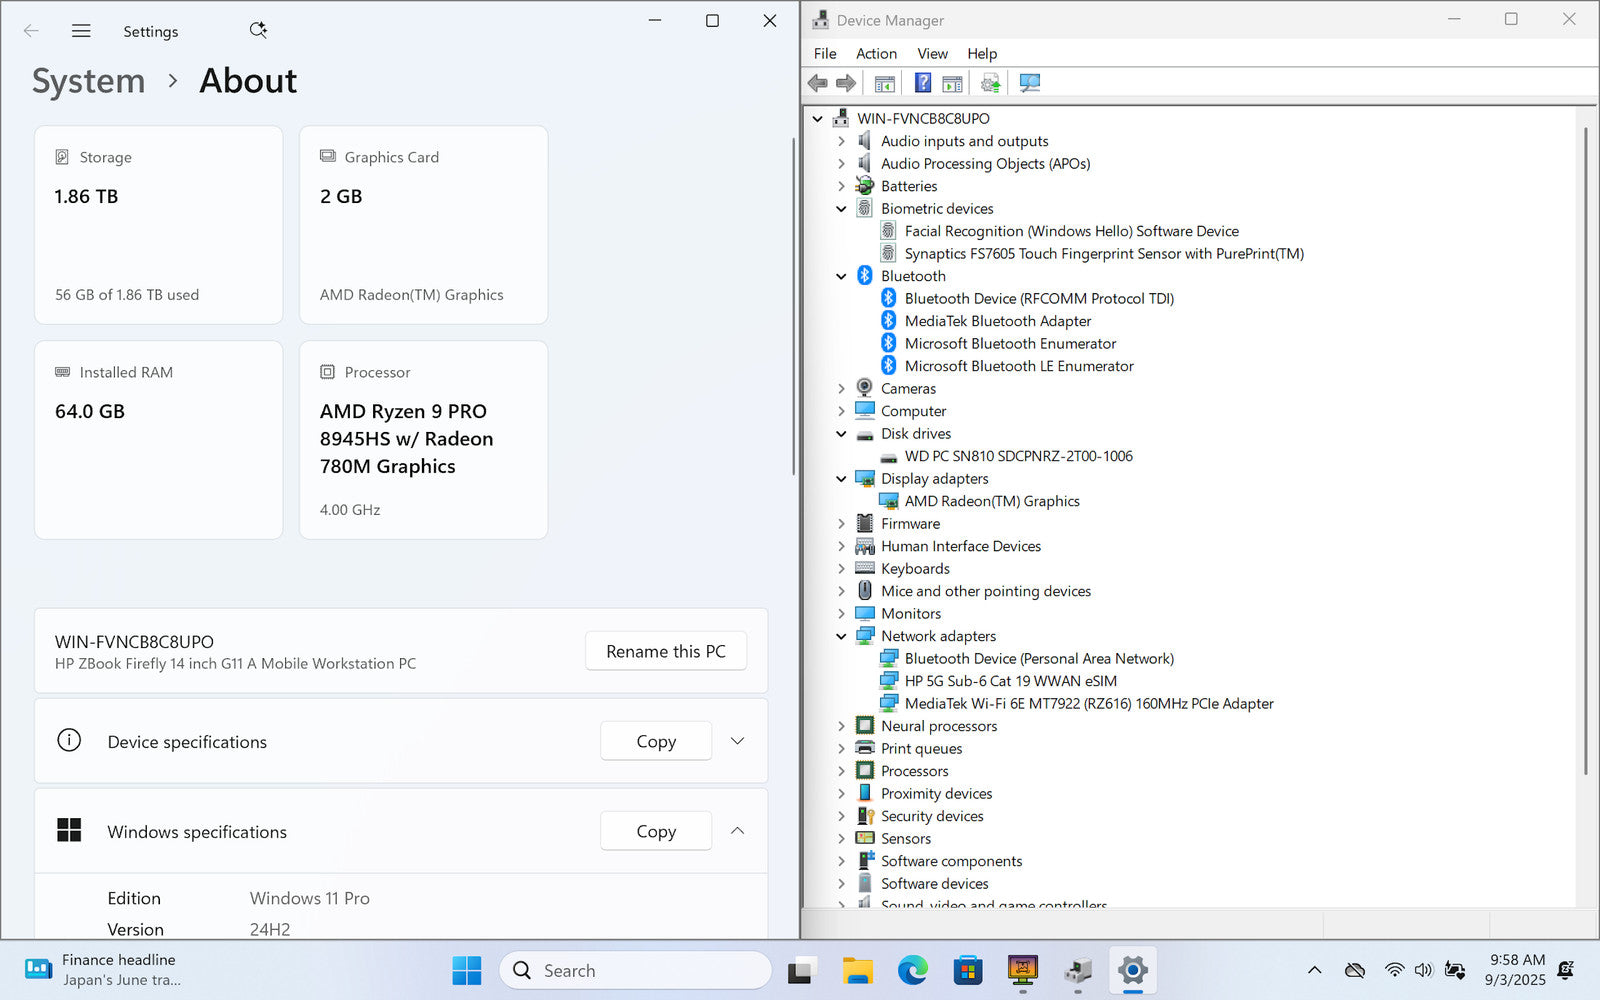Copy the Device specifications
This screenshot has width=1600, height=1000.
[656, 741]
